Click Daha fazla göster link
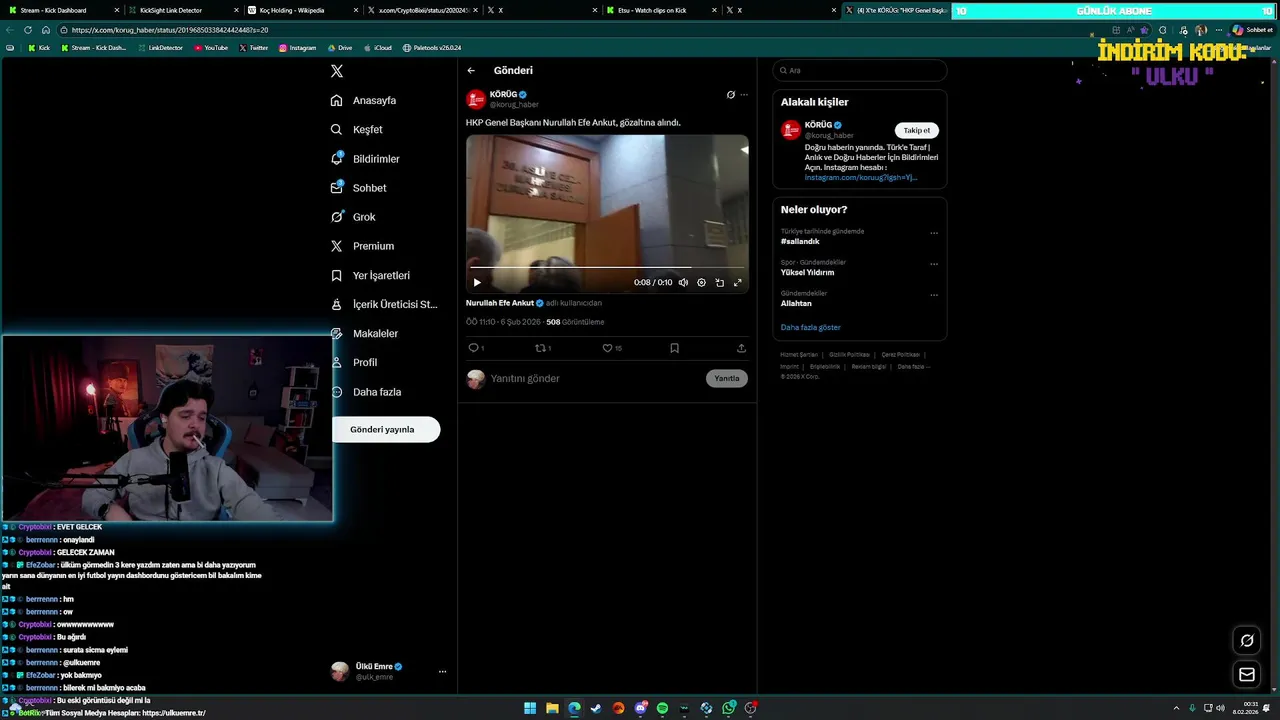 (x=811, y=328)
